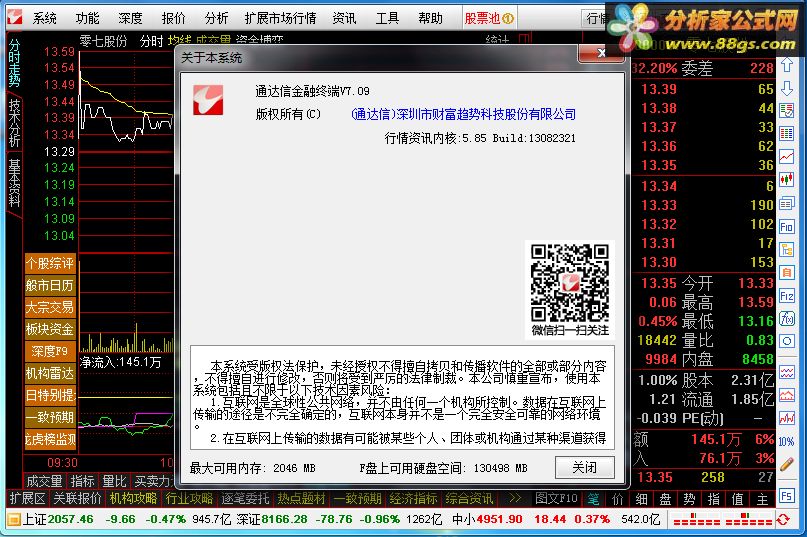807x537 pixels.
Task: Open the 分析 menu
Action: click(x=216, y=19)
